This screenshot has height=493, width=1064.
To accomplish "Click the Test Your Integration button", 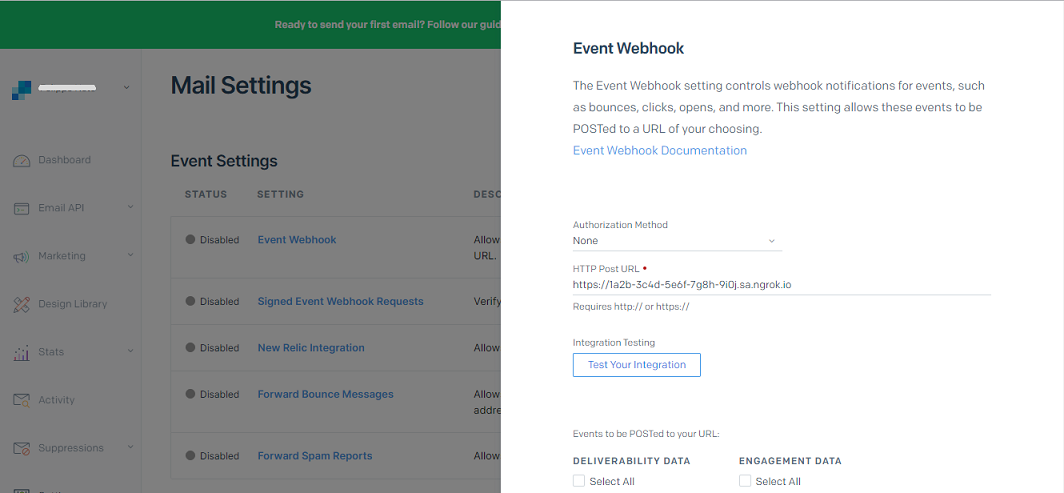I will (636, 365).
